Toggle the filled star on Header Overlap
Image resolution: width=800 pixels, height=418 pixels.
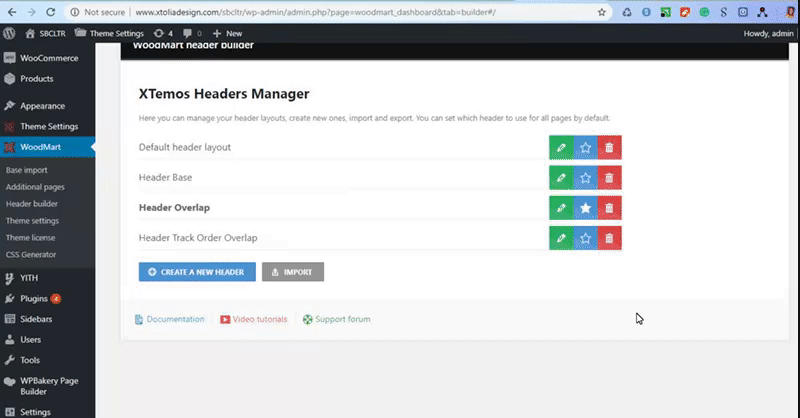(x=585, y=208)
